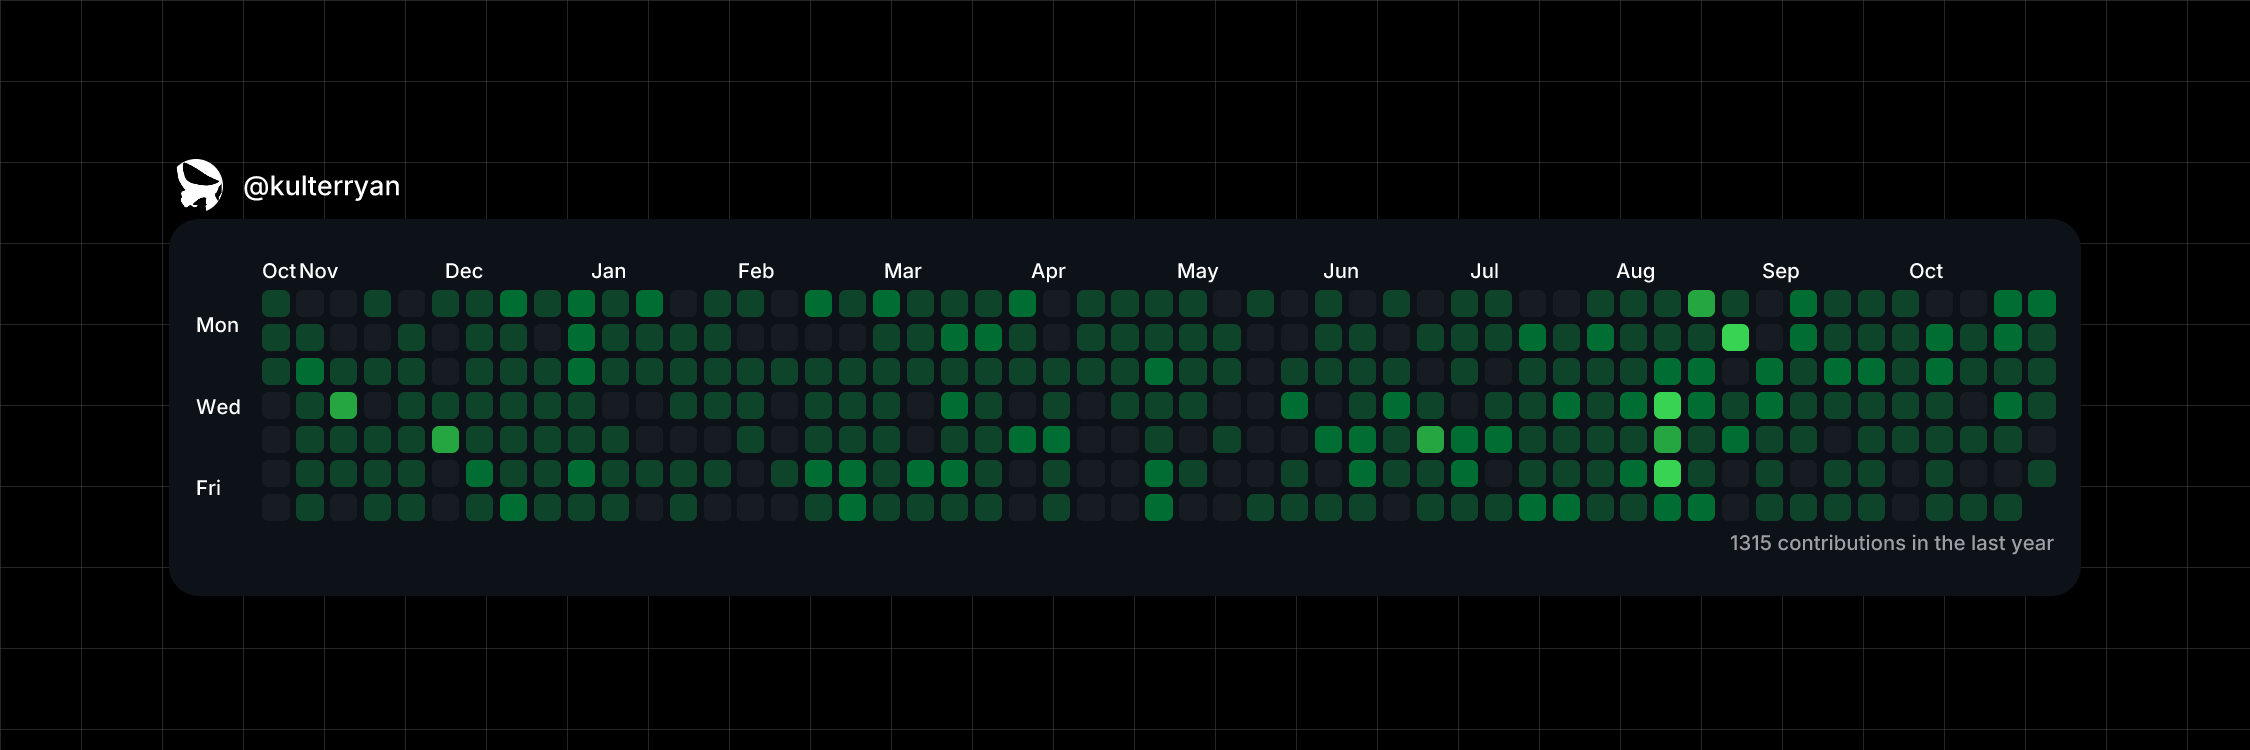The height and width of the screenshot is (750, 2250).
Task: Click the Aug month label
Action: (x=1635, y=271)
